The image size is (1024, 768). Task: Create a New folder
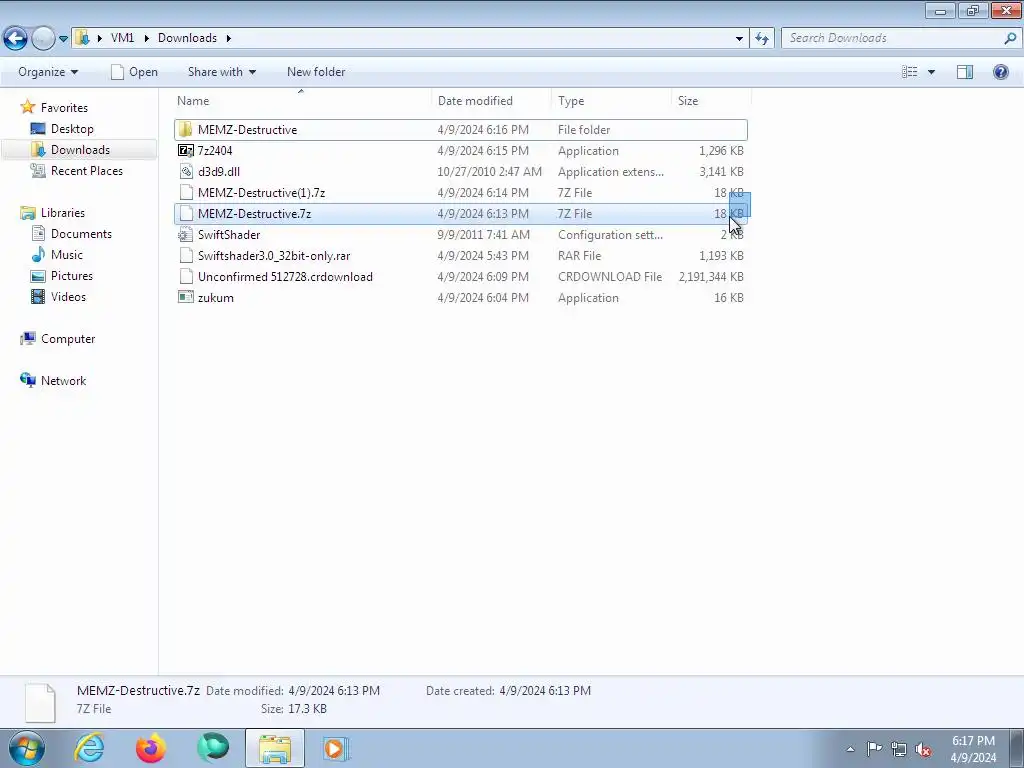(316, 72)
